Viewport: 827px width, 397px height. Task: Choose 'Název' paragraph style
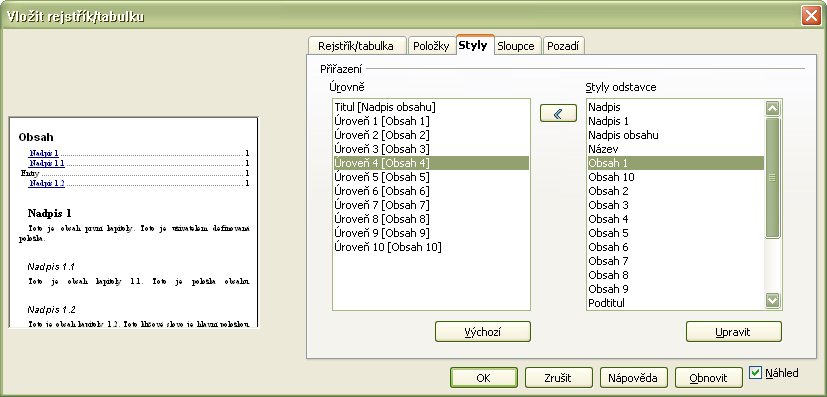[676, 149]
